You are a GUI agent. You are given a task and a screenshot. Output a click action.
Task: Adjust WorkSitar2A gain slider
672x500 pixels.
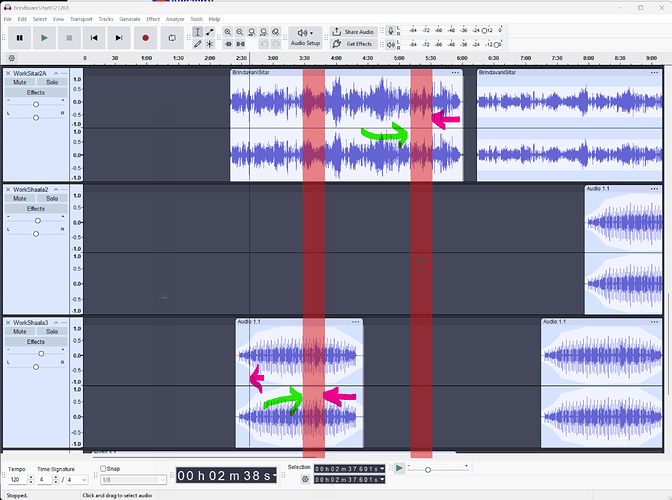point(36,104)
